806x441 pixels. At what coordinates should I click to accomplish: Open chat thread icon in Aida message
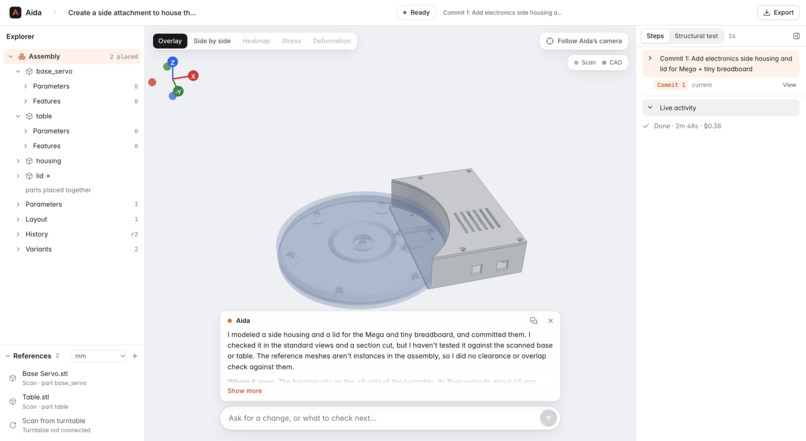click(534, 321)
